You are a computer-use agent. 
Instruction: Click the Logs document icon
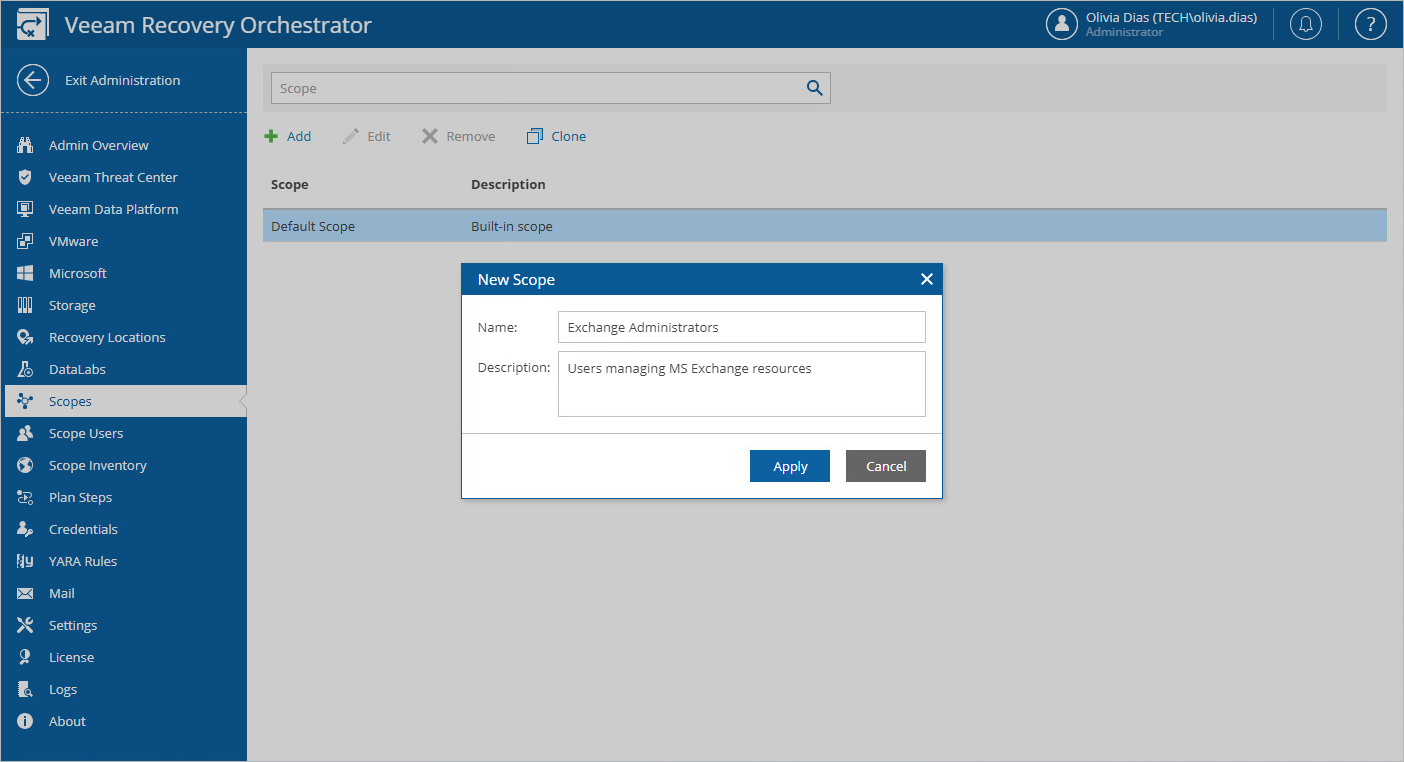(26, 689)
